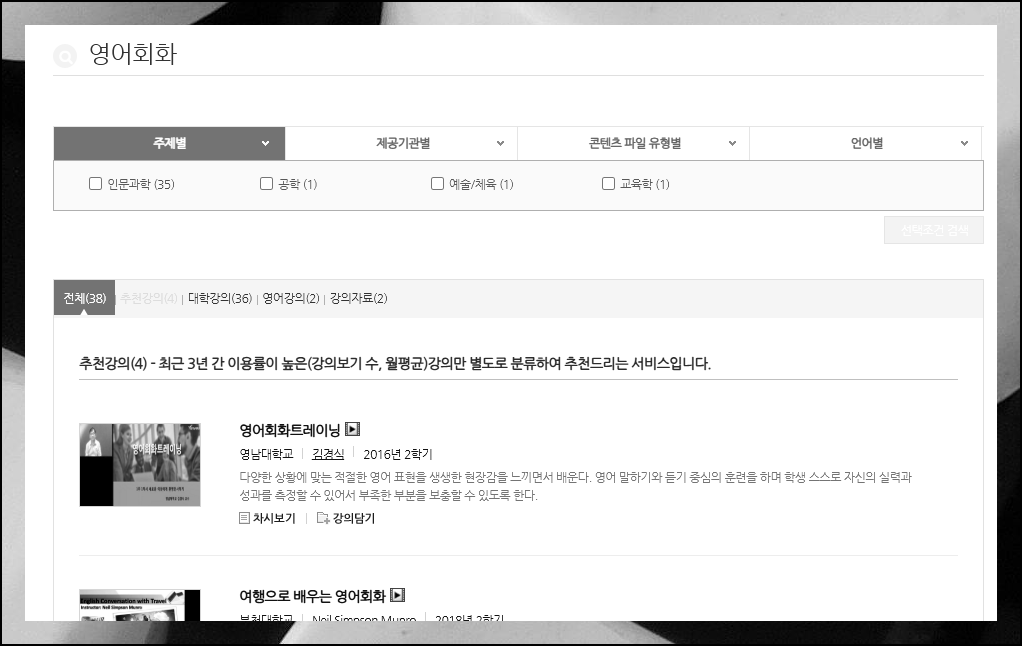Tick the 예술/체육 (1) checkbox
Viewport: 1022px width, 646px height.
[437, 184]
